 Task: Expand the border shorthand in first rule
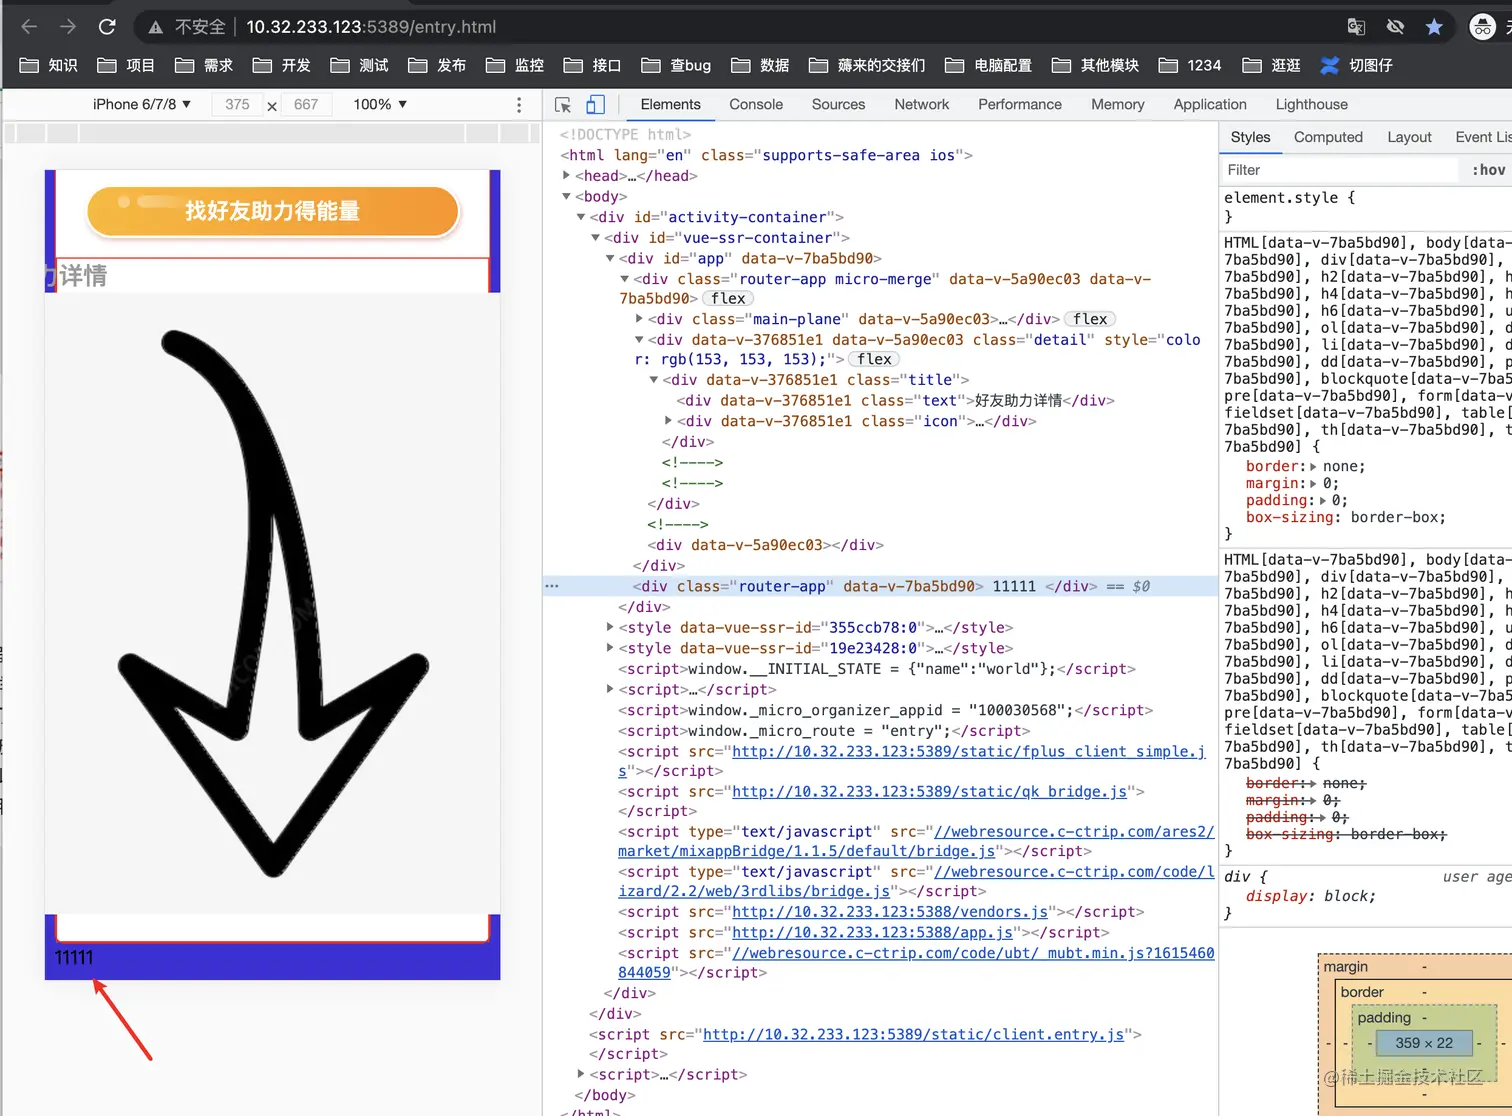pyautogui.click(x=1313, y=467)
